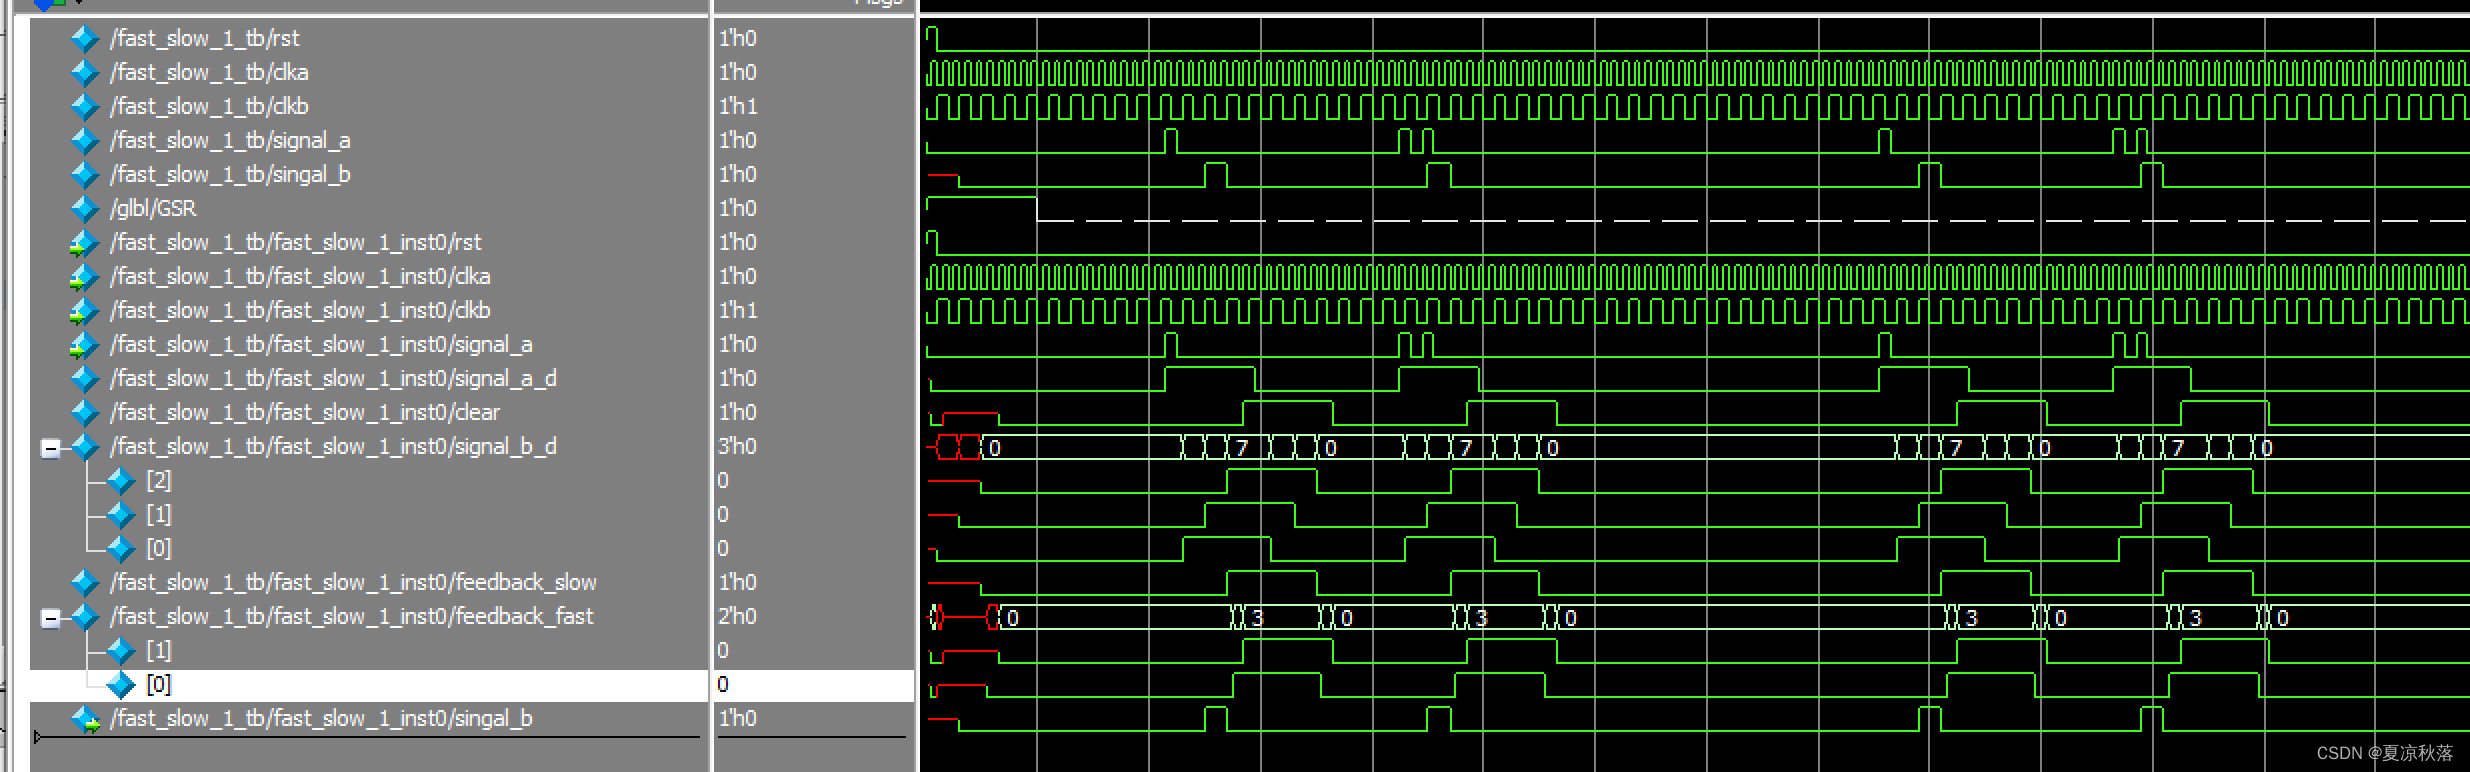Select the /fast_slow_1_tb/signal_a signal name
The height and width of the screenshot is (772, 2470).
[x=230, y=140]
